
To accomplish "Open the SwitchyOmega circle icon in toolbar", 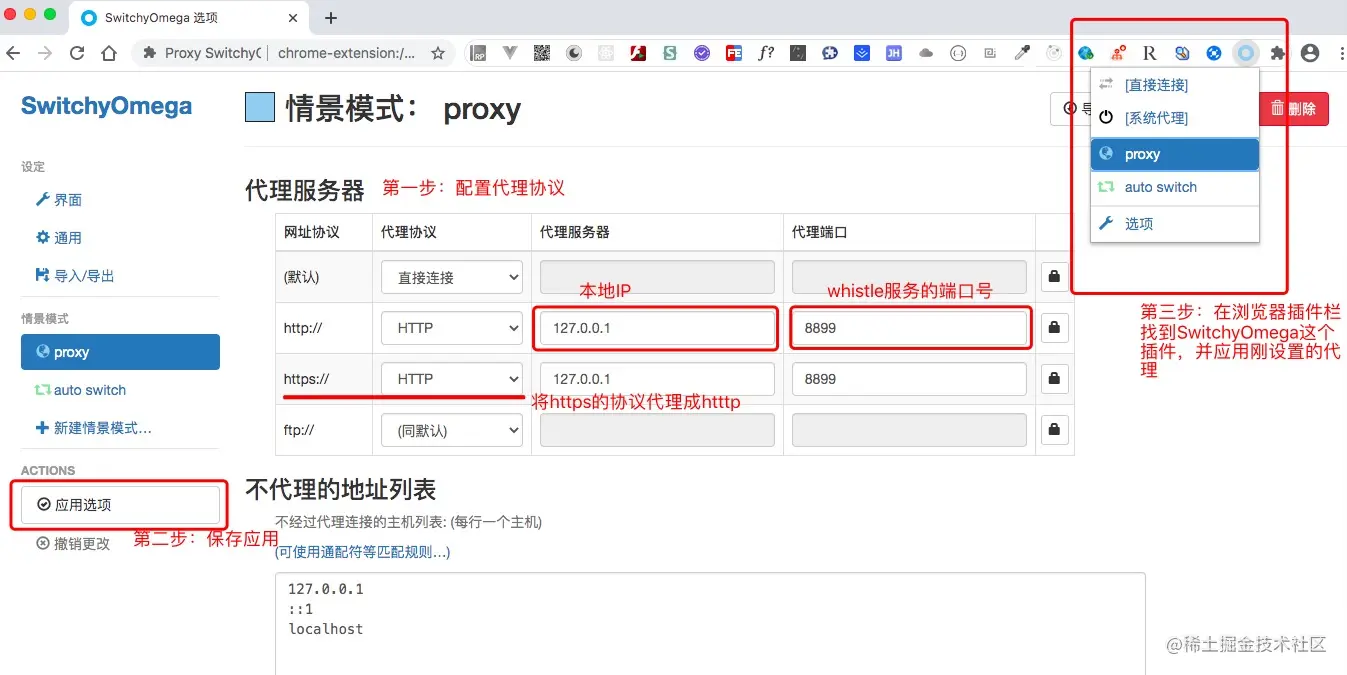I will click(1245, 53).
